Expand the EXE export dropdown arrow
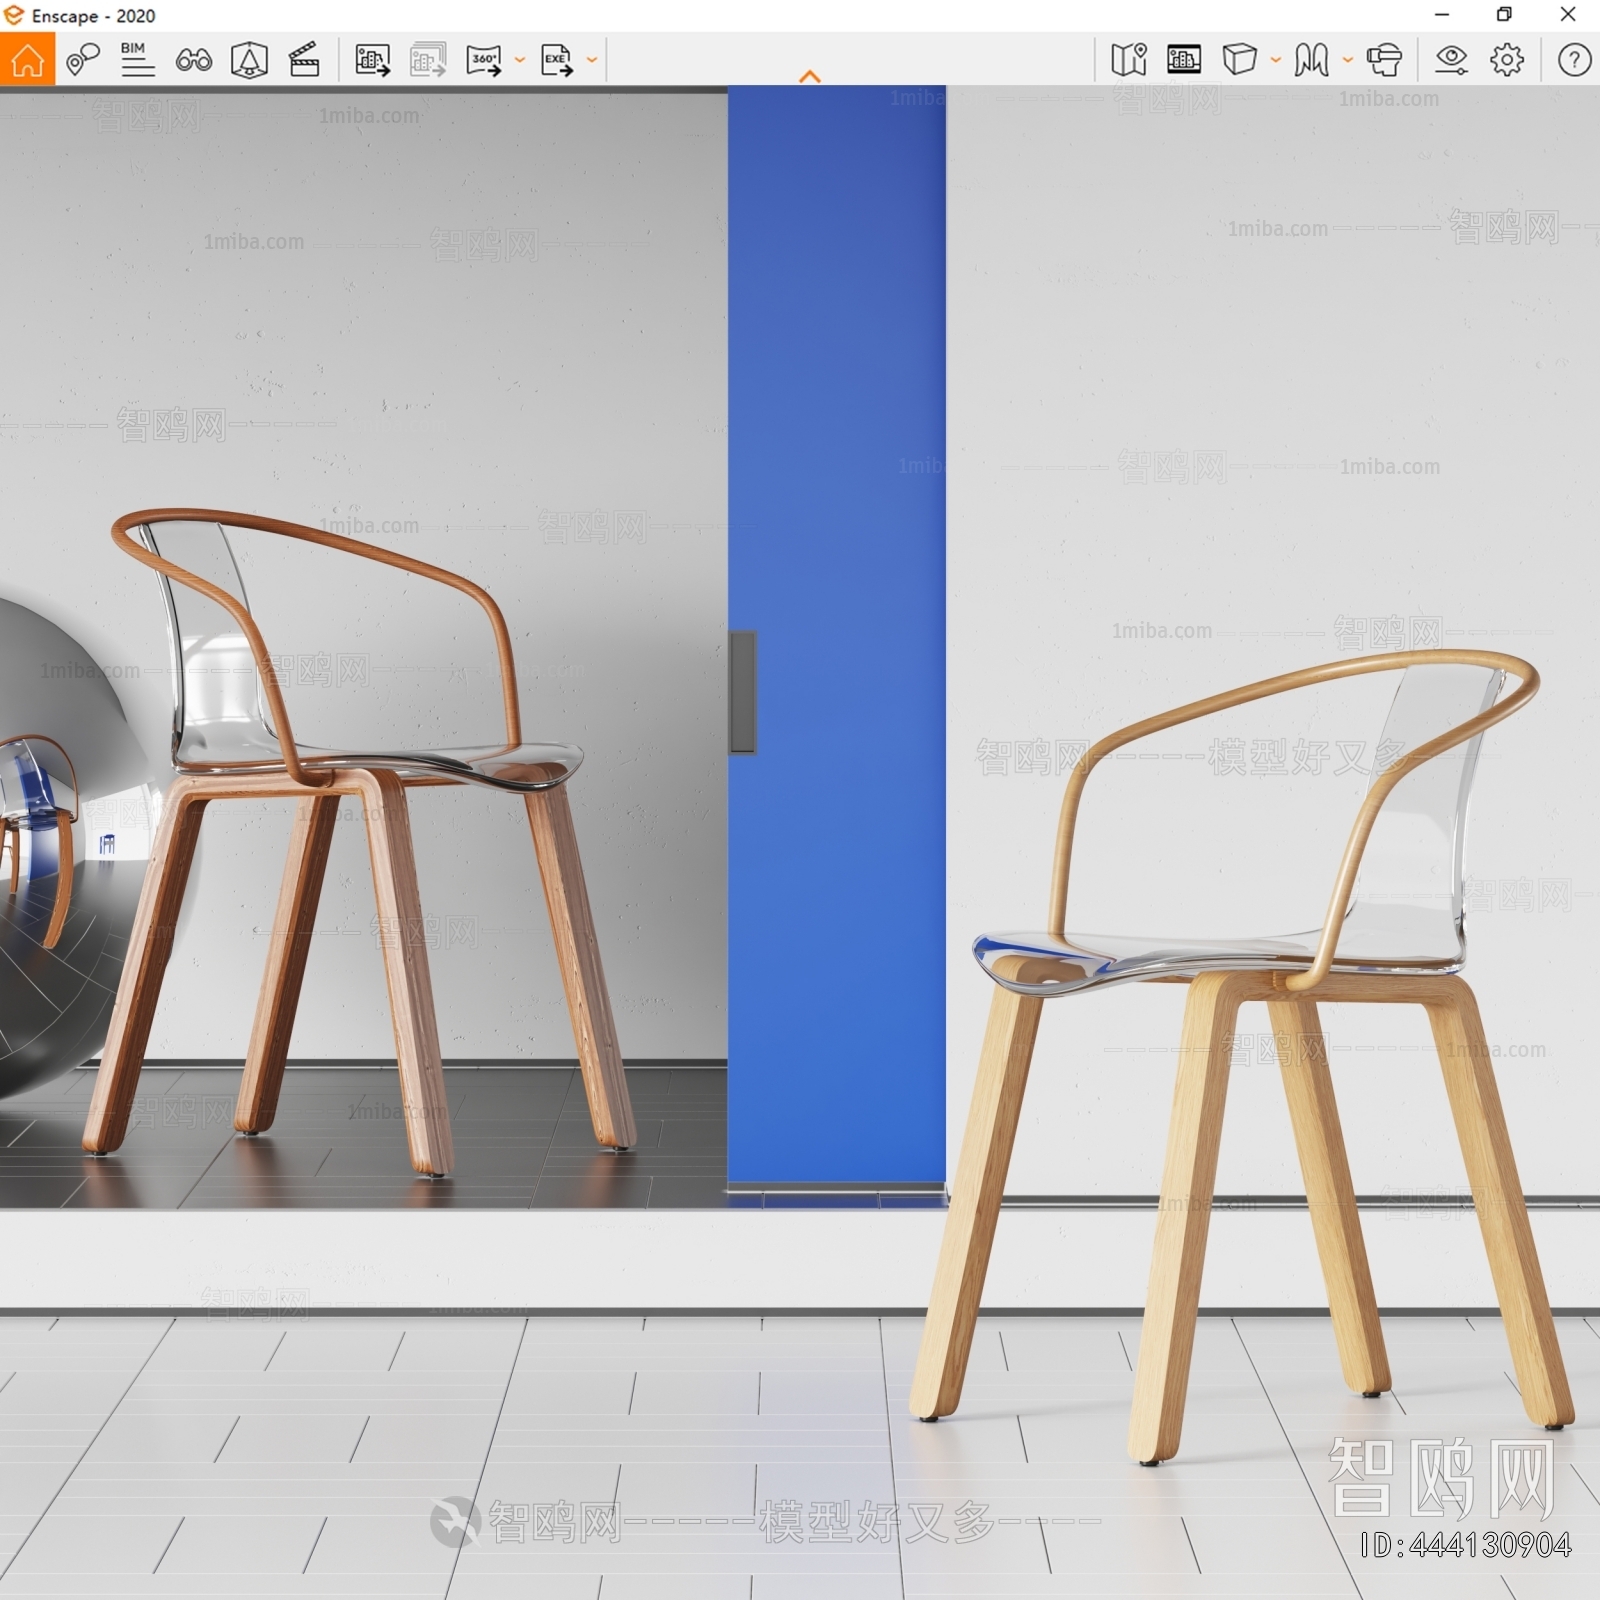This screenshot has height=1600, width=1600. pos(592,60)
